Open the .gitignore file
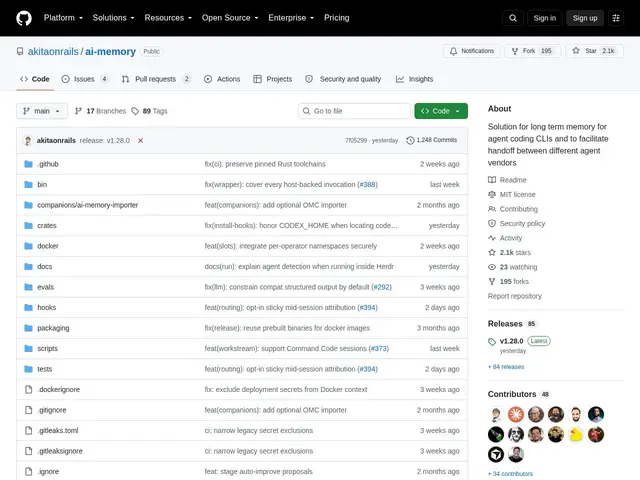The image size is (640, 480). tap(52, 410)
